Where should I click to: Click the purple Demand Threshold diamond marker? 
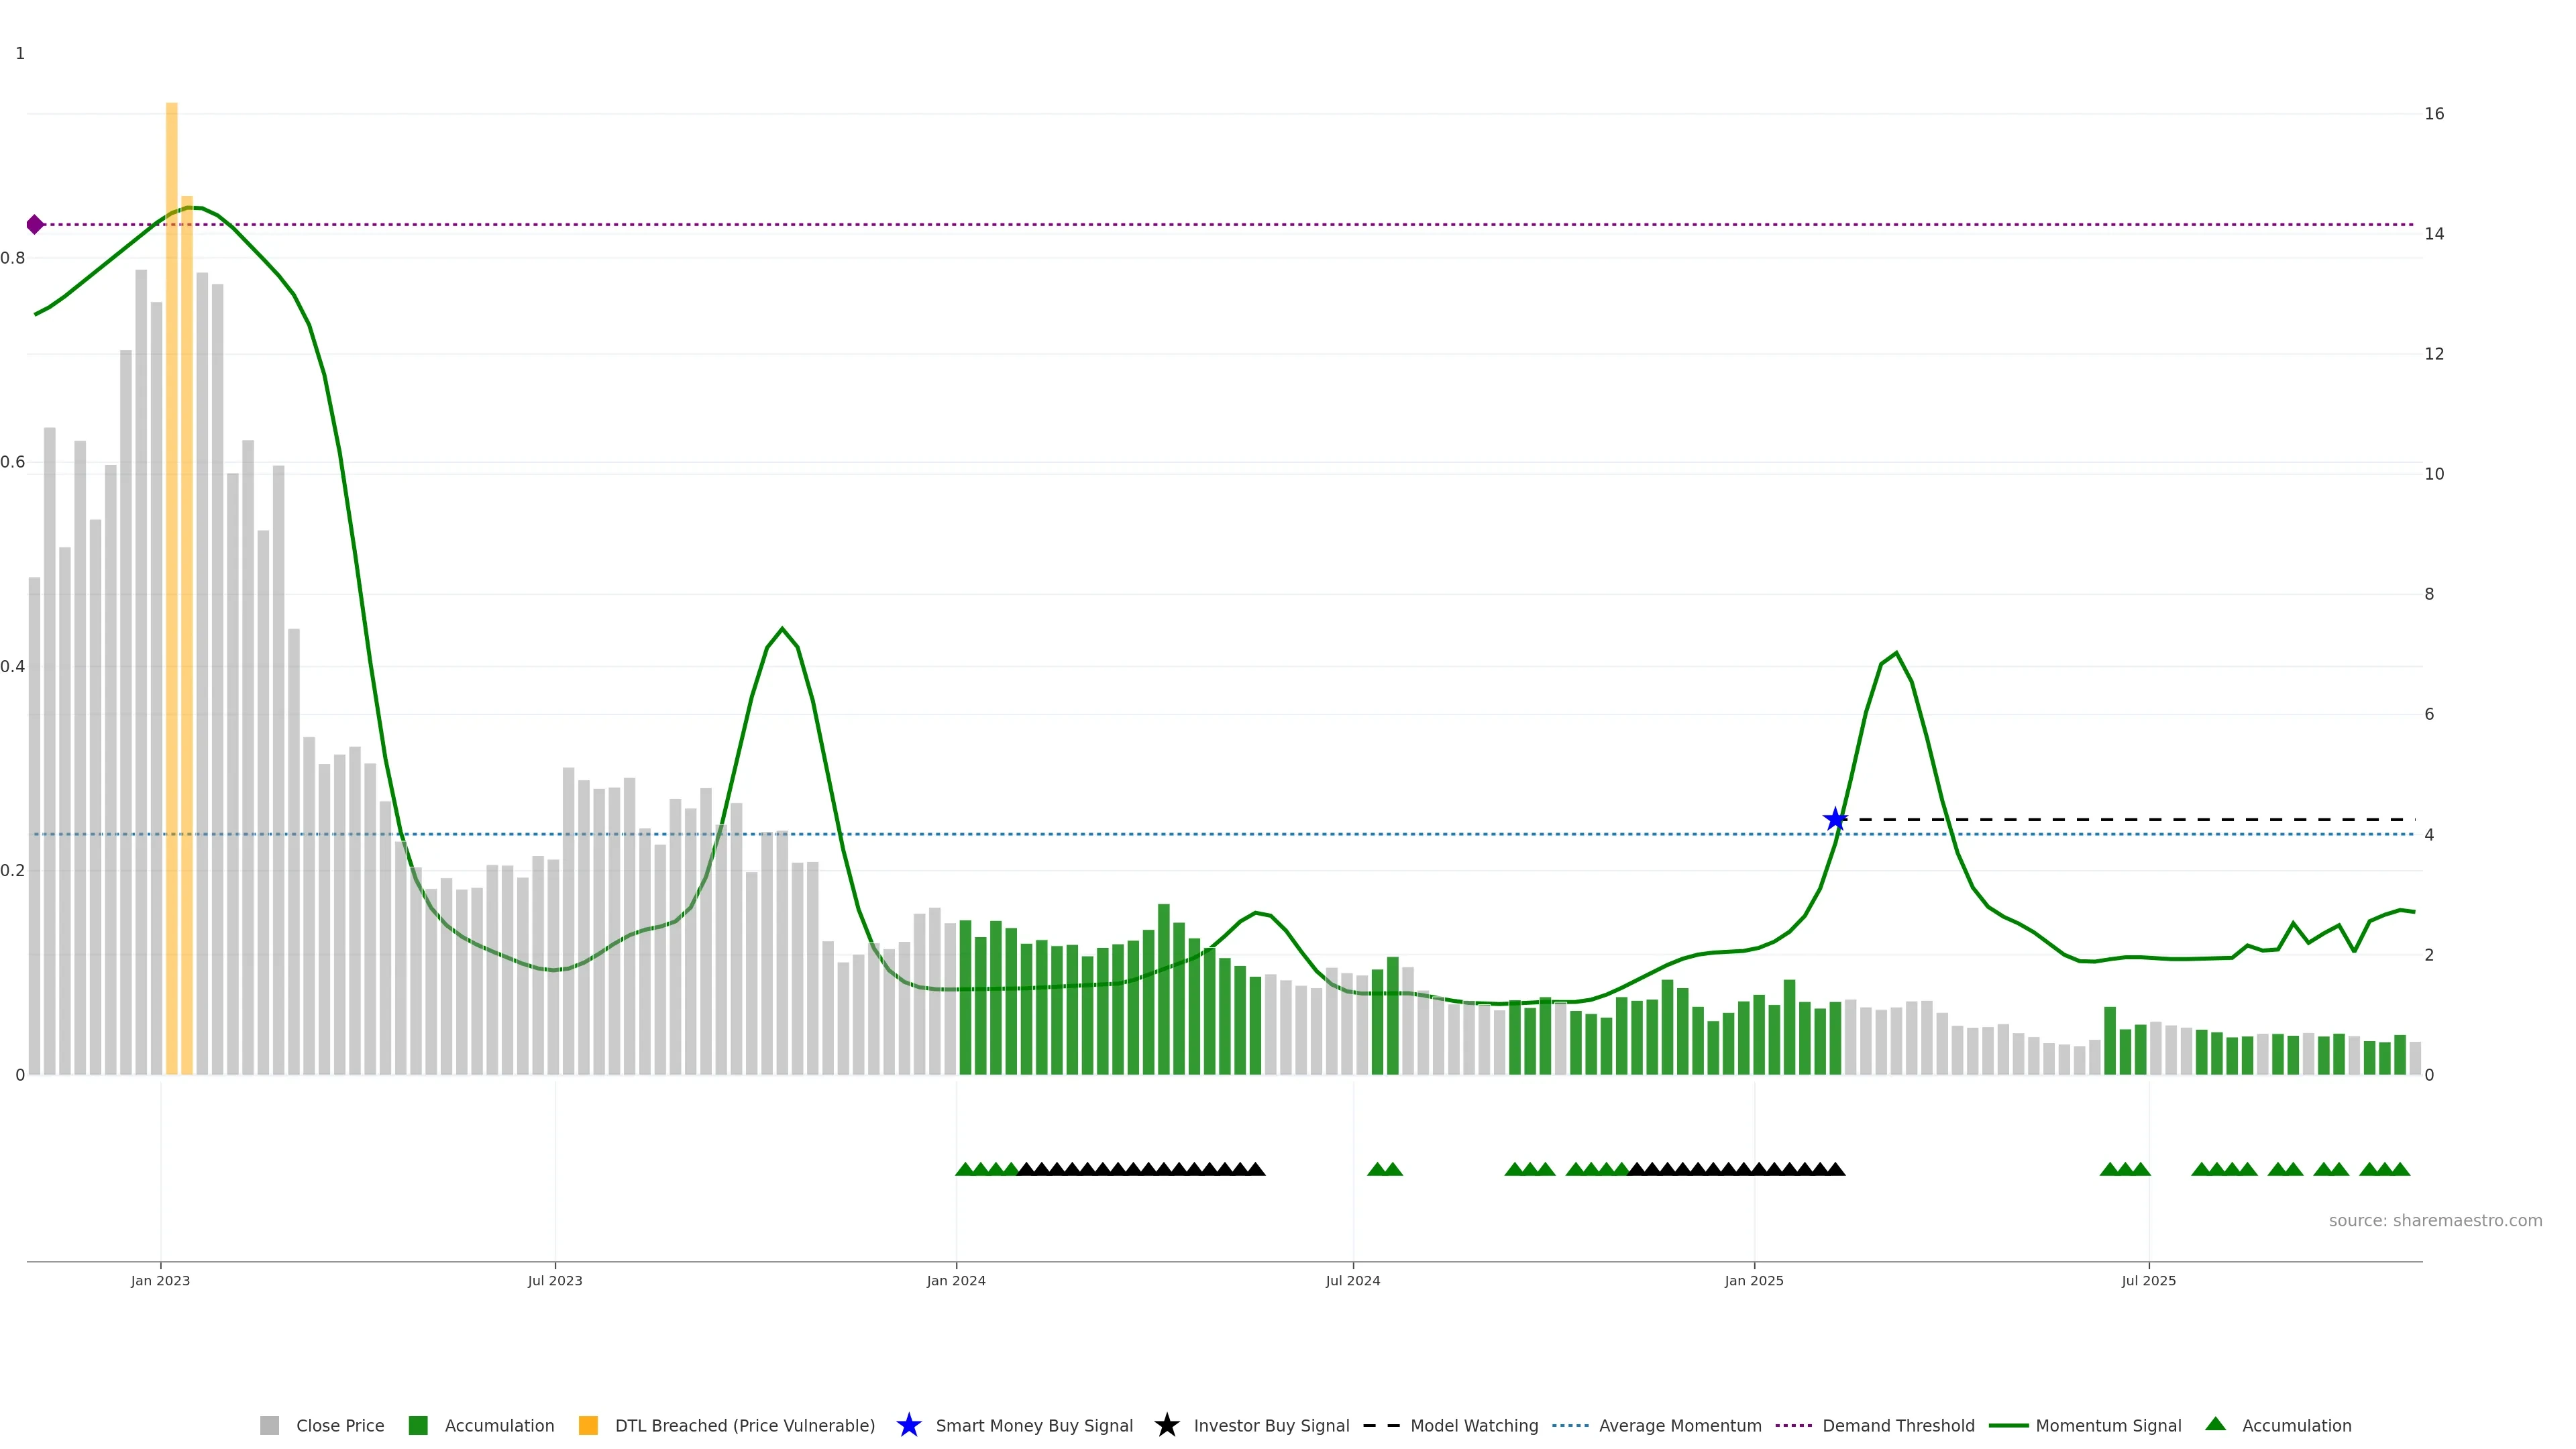(35, 224)
